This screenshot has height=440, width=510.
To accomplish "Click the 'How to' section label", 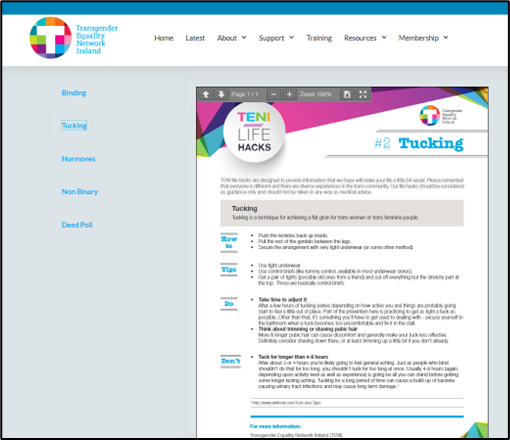I will click(229, 242).
